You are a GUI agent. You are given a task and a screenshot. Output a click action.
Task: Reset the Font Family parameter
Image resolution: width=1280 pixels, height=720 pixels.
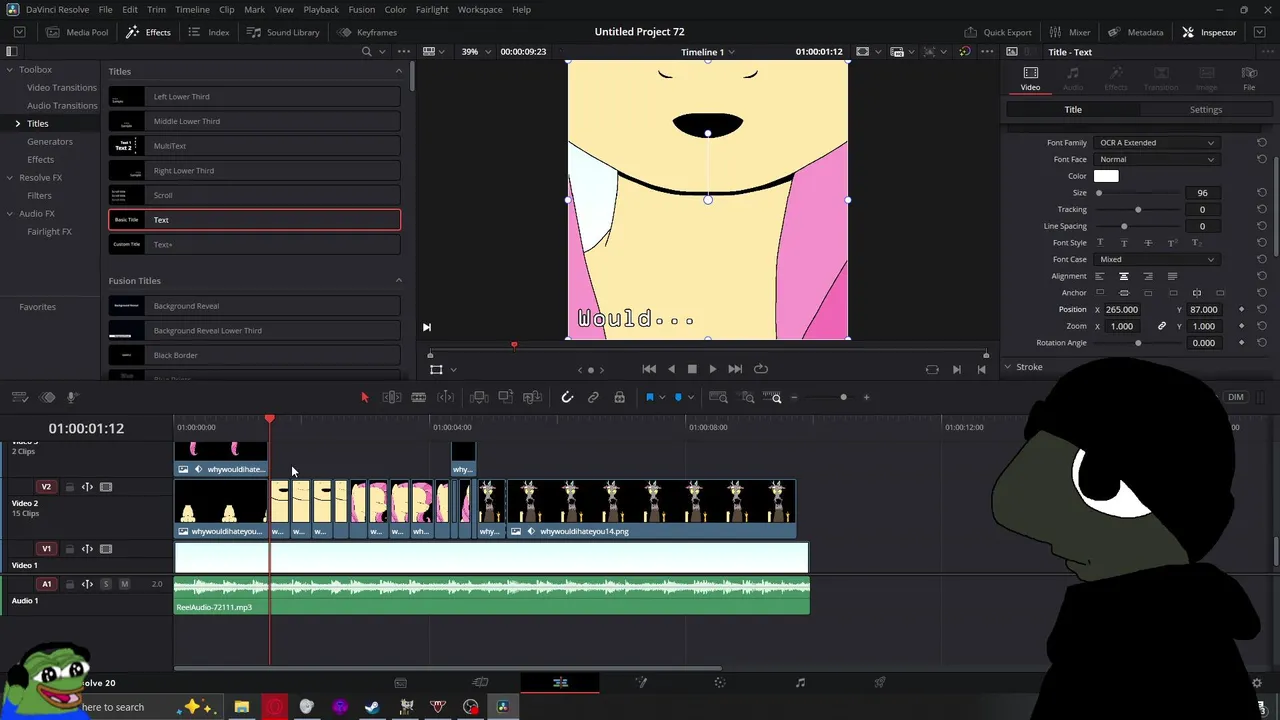[1262, 143]
